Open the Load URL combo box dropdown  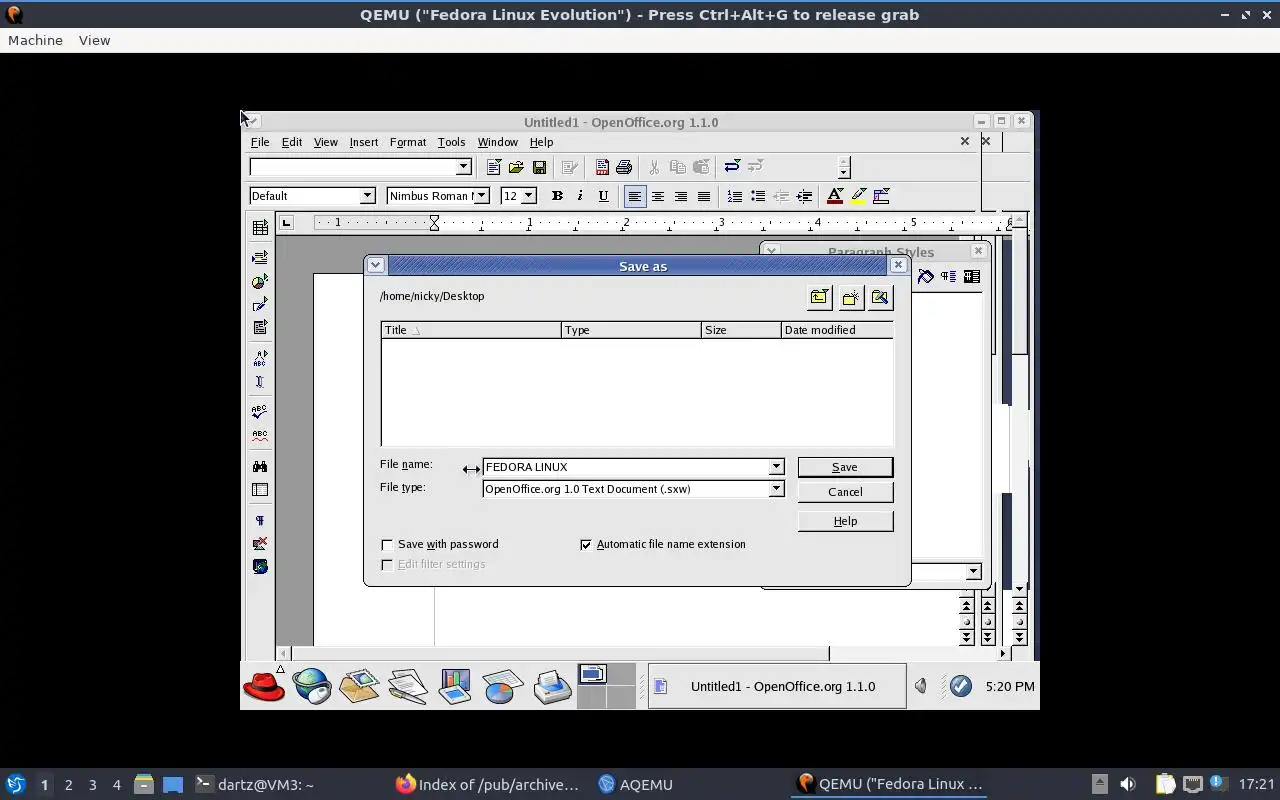click(463, 167)
